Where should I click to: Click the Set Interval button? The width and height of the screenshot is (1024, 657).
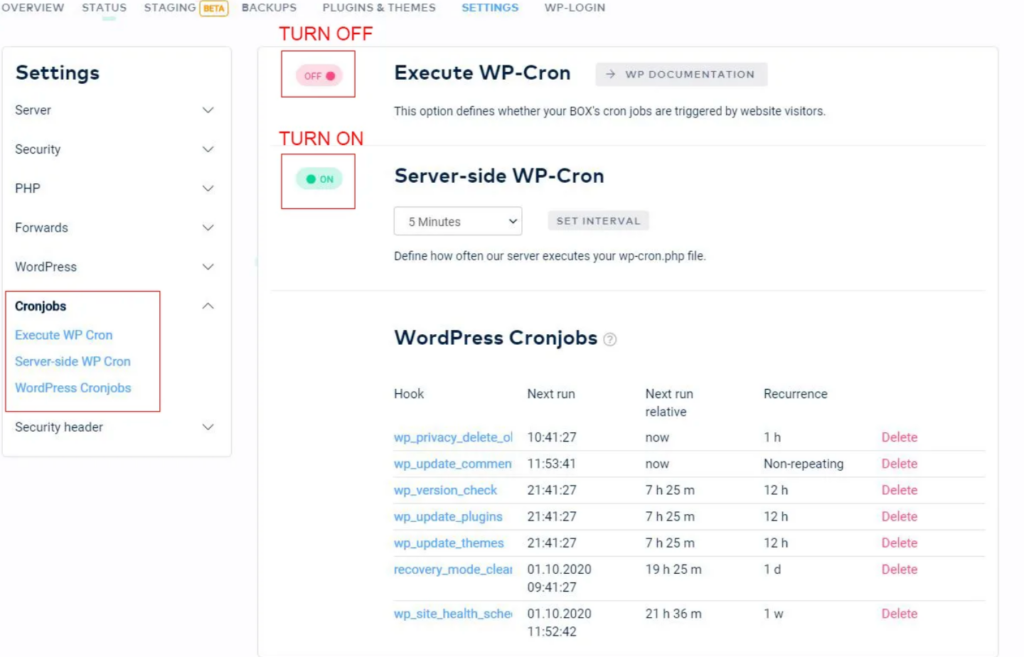(x=598, y=221)
